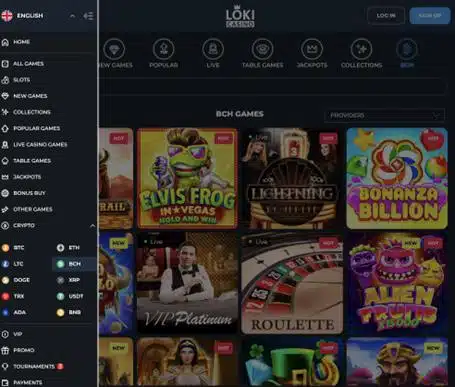Click the Sign Up button

click(430, 15)
